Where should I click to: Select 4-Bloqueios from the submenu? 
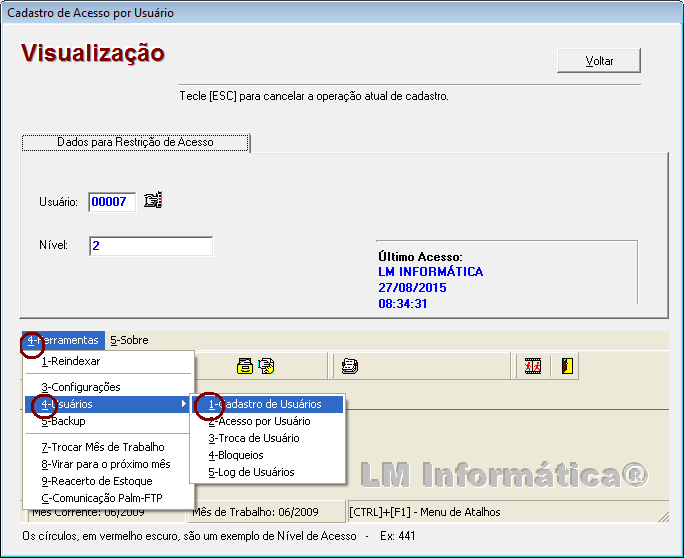236,455
